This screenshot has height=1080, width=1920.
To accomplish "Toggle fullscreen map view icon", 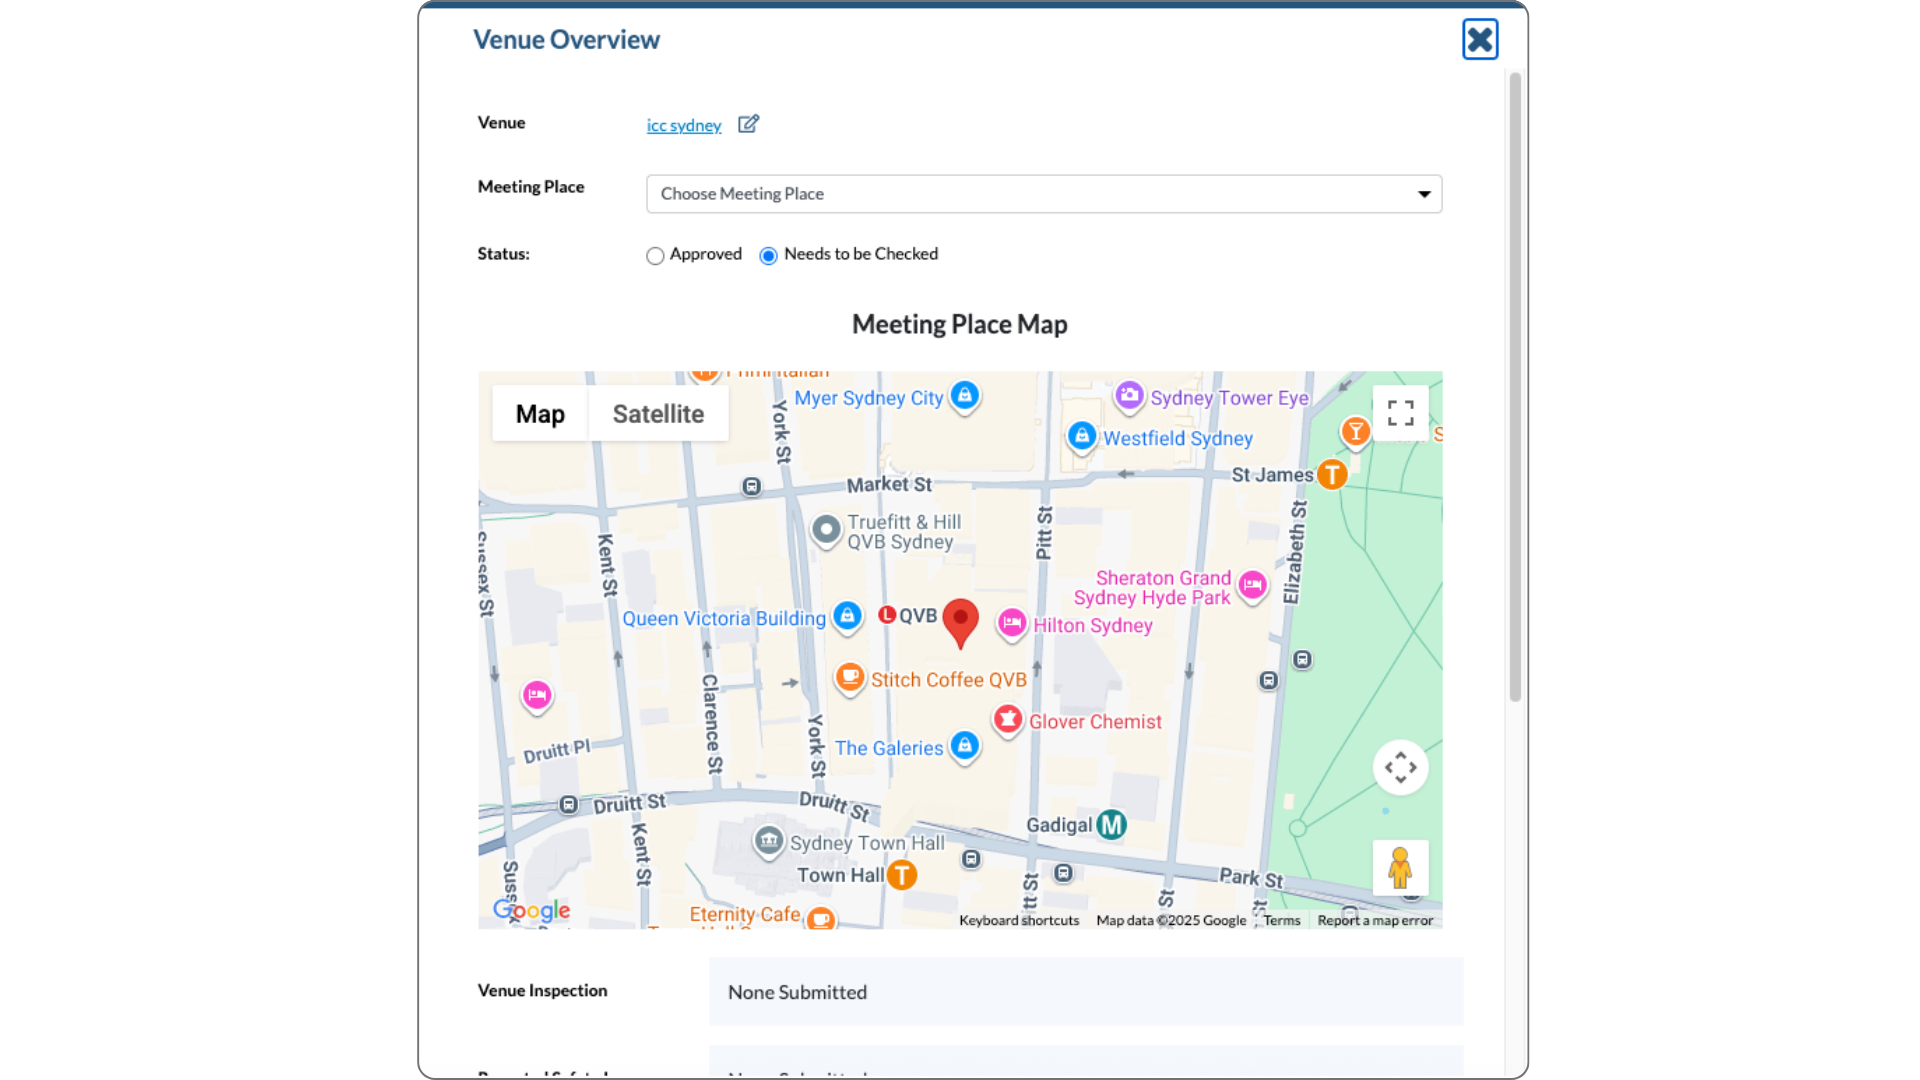I will click(x=1400, y=413).
